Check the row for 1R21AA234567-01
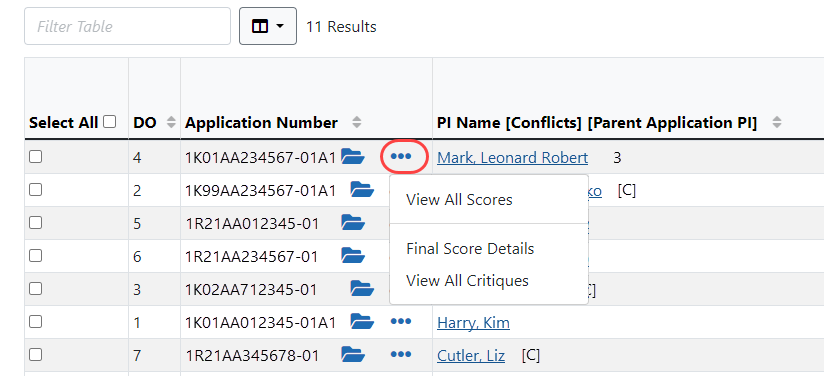 click(x=35, y=256)
